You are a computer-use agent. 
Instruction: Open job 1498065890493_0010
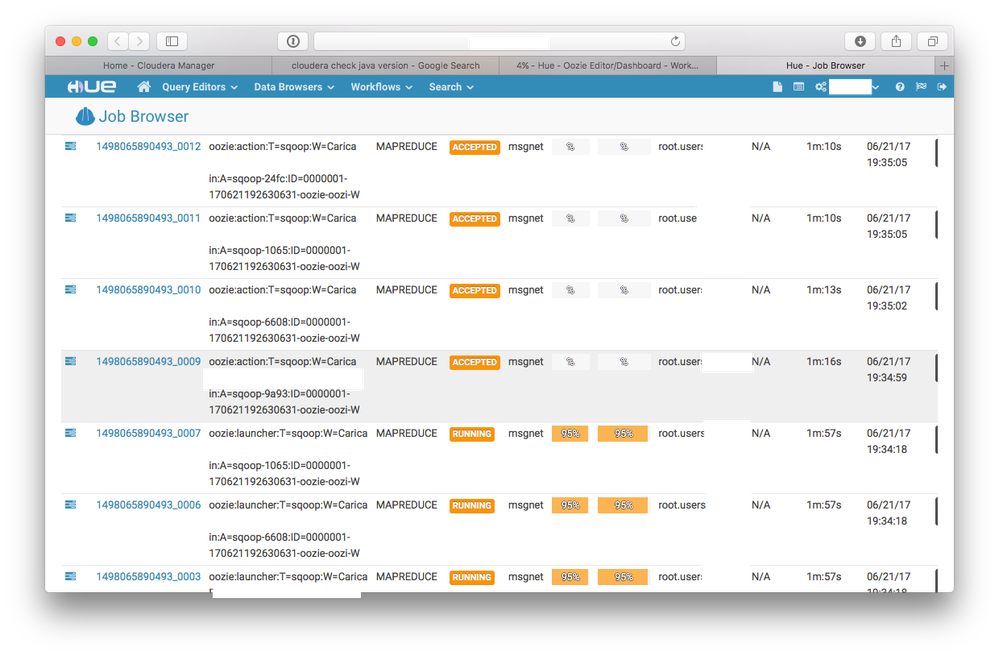pos(148,289)
